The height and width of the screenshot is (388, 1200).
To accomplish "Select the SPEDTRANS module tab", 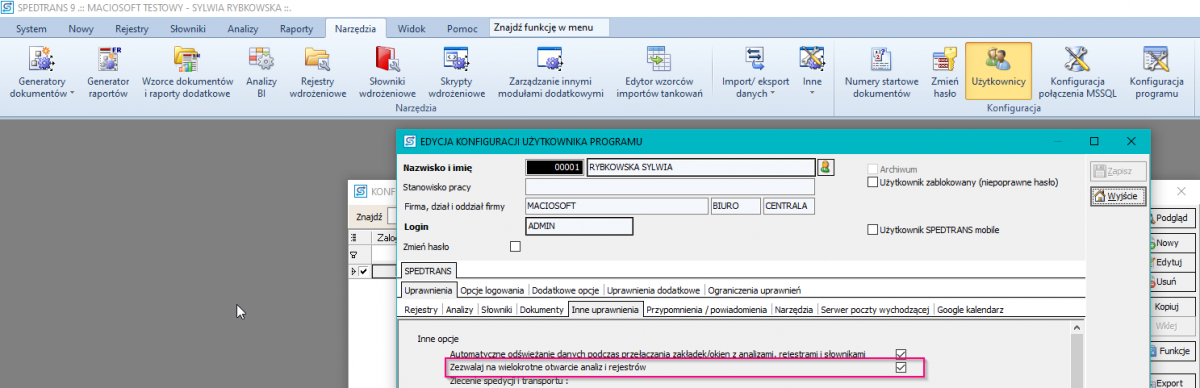I will (428, 271).
